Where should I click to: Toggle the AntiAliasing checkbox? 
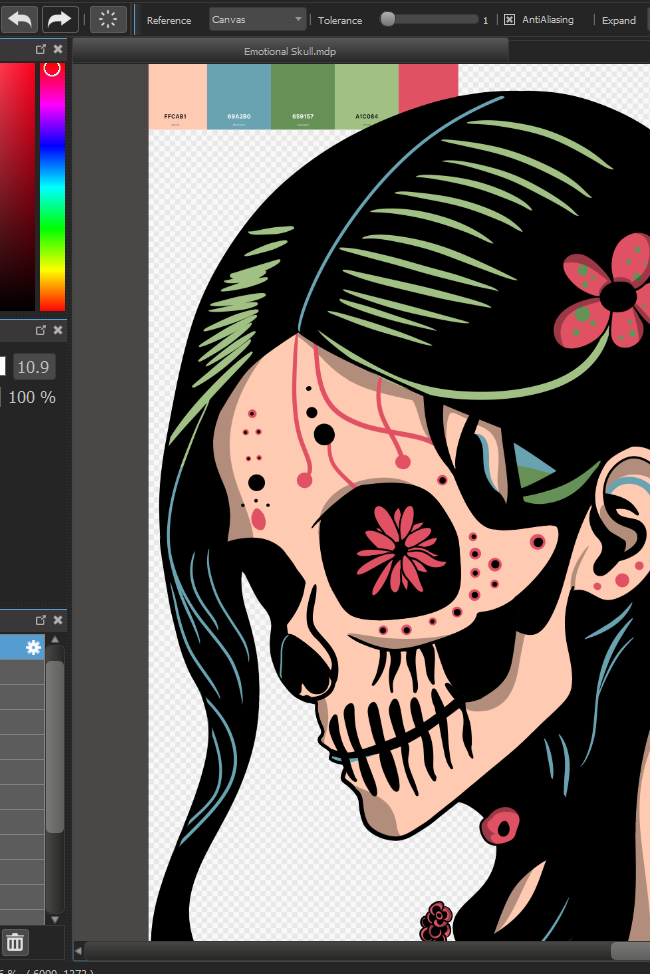pos(509,19)
